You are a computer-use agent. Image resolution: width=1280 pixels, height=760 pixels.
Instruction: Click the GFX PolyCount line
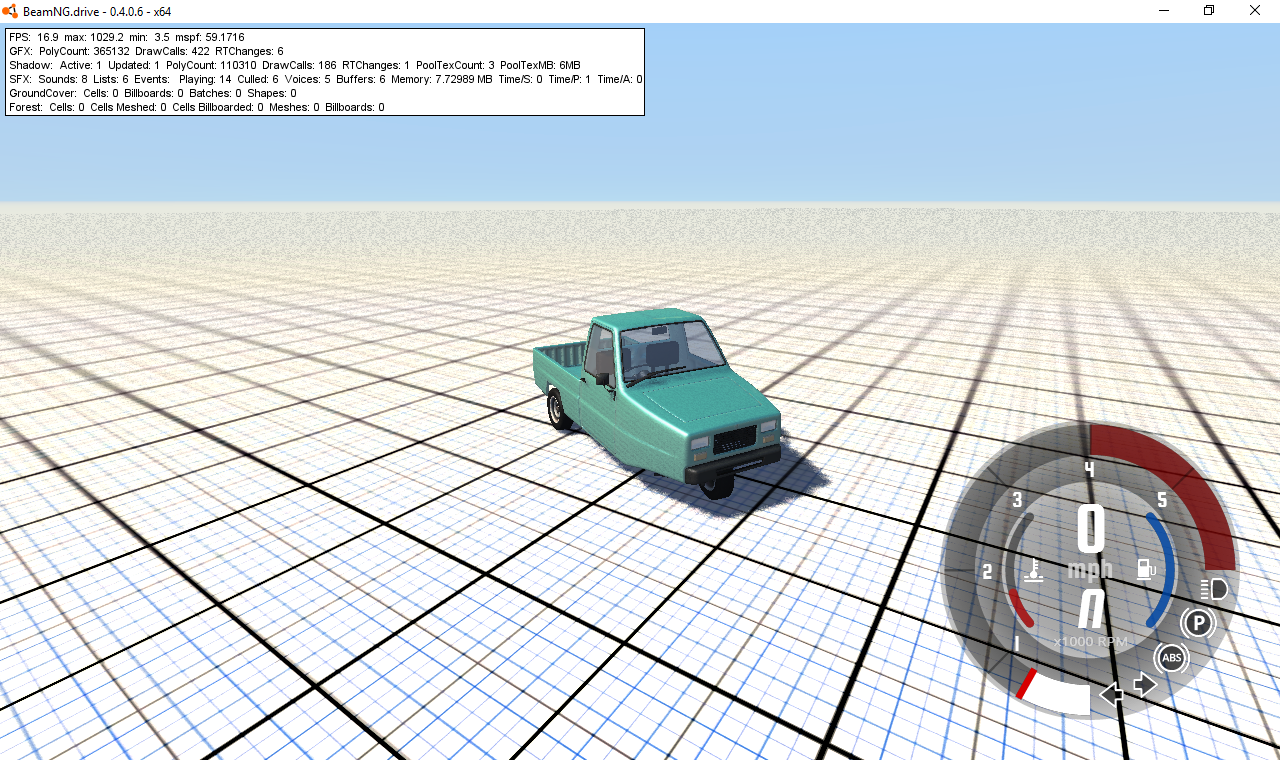(146, 51)
